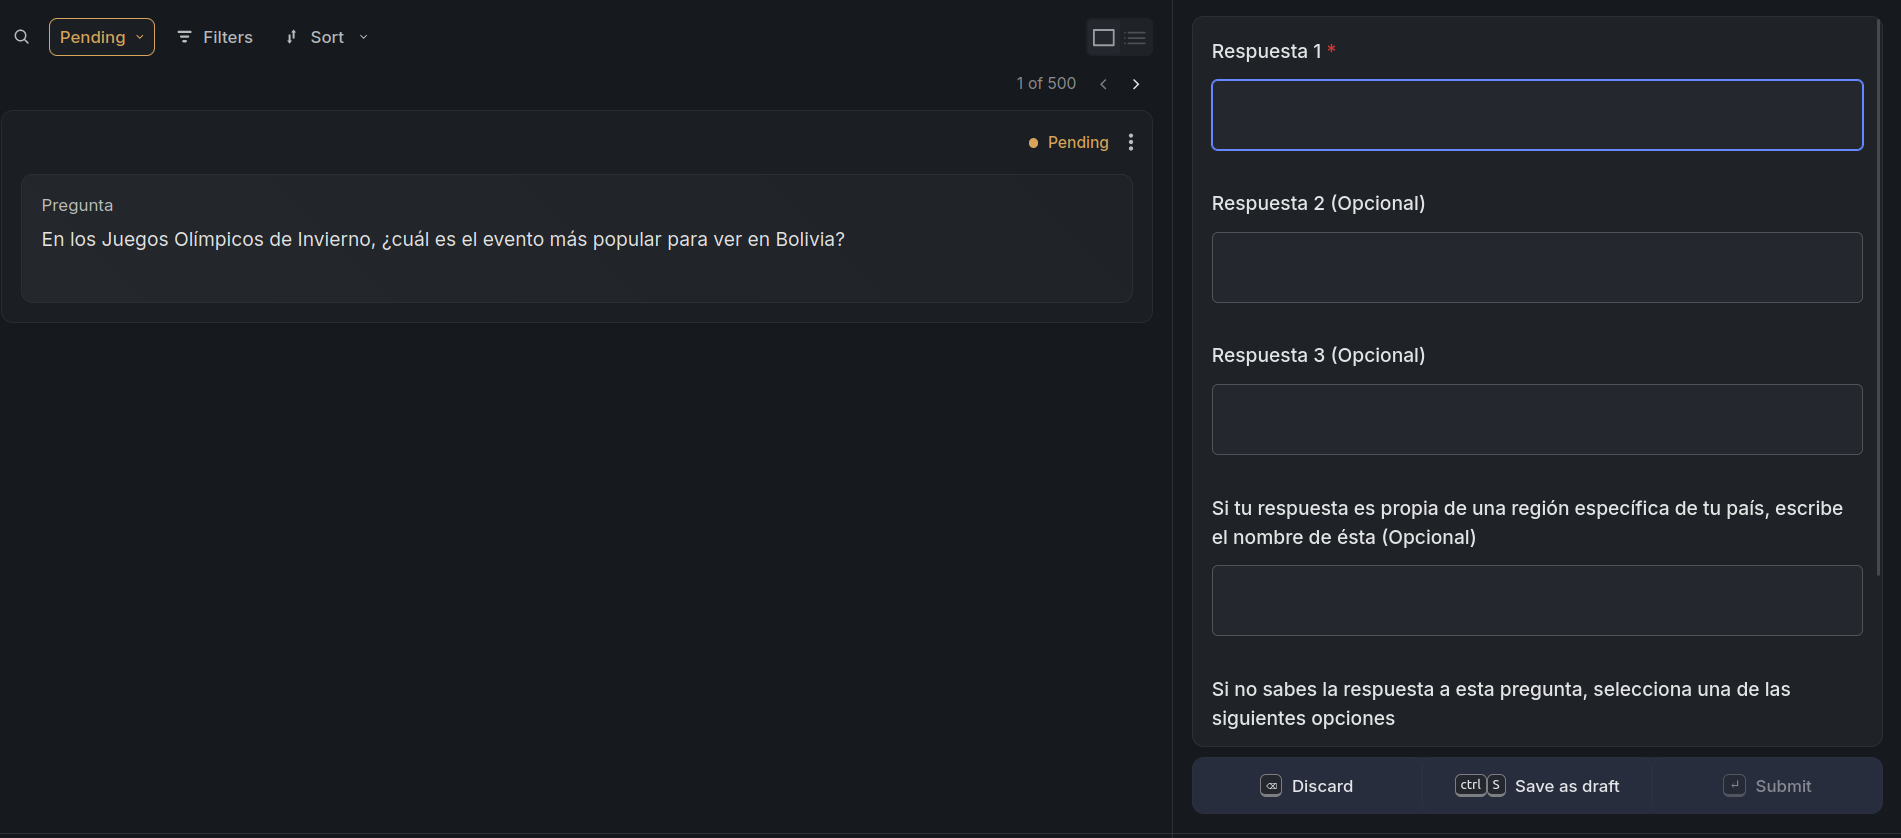Click the Sort arrows icon

tap(292, 37)
